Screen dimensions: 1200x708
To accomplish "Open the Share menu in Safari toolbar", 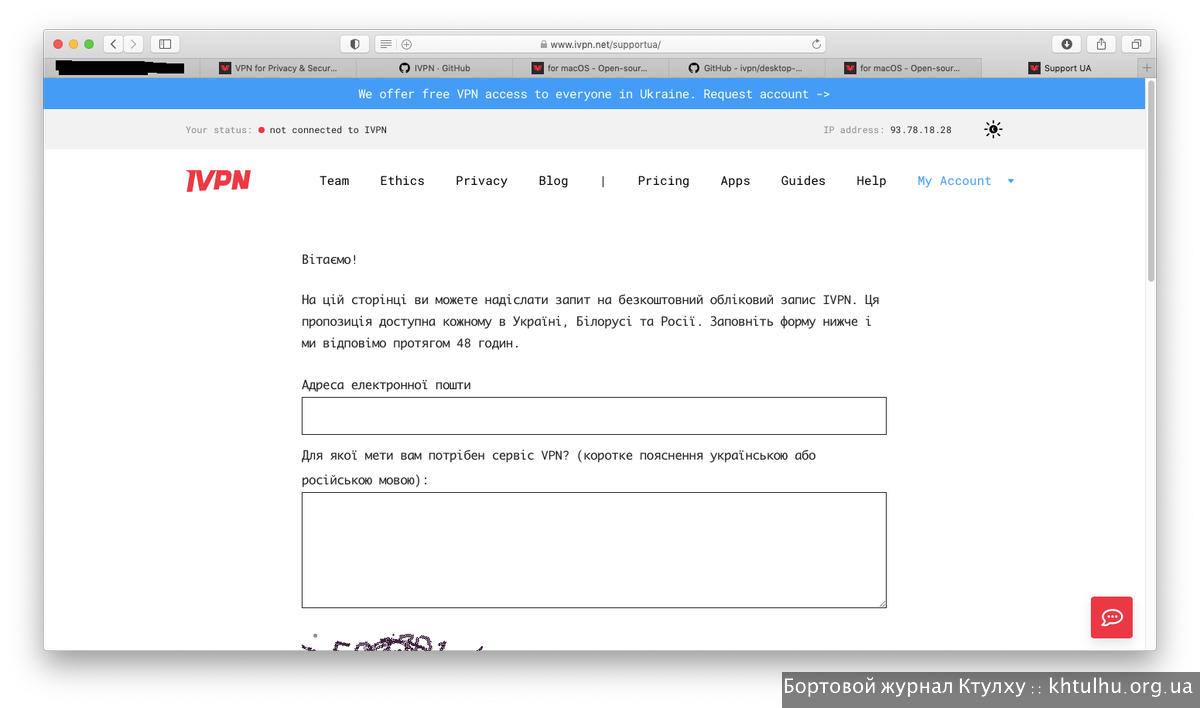I will click(x=1101, y=44).
